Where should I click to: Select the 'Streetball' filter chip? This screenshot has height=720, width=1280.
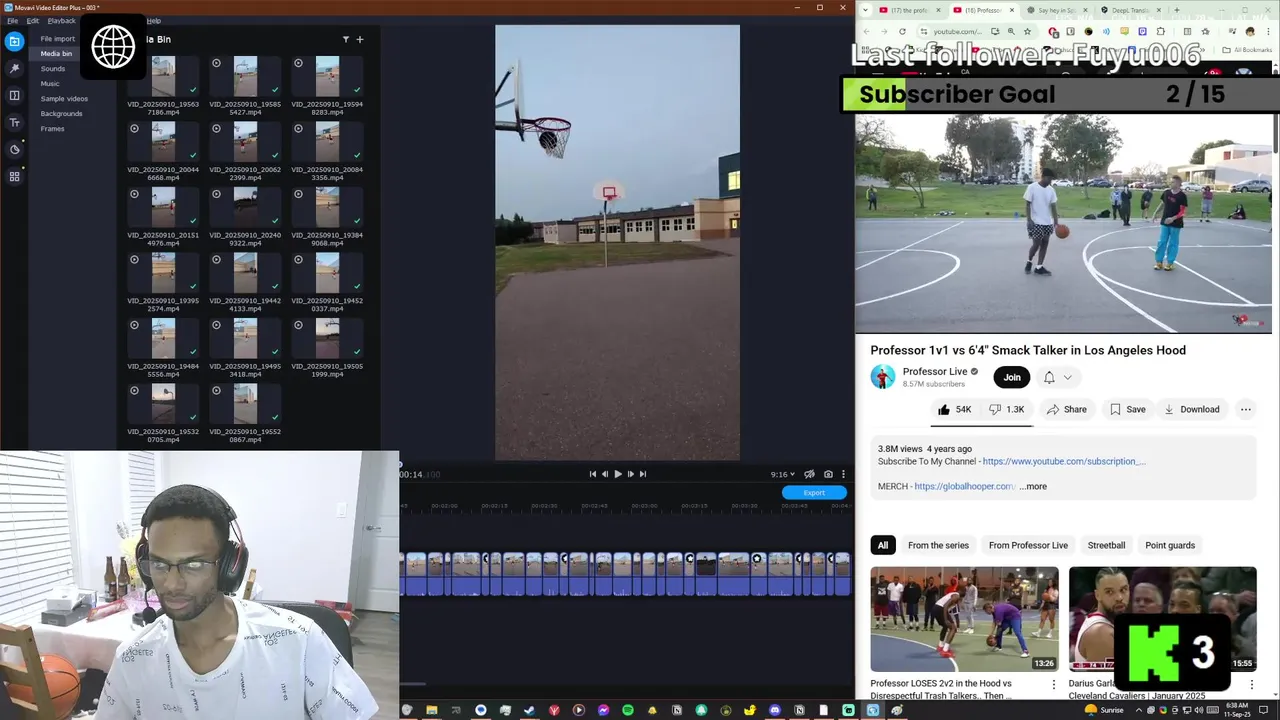click(1106, 545)
